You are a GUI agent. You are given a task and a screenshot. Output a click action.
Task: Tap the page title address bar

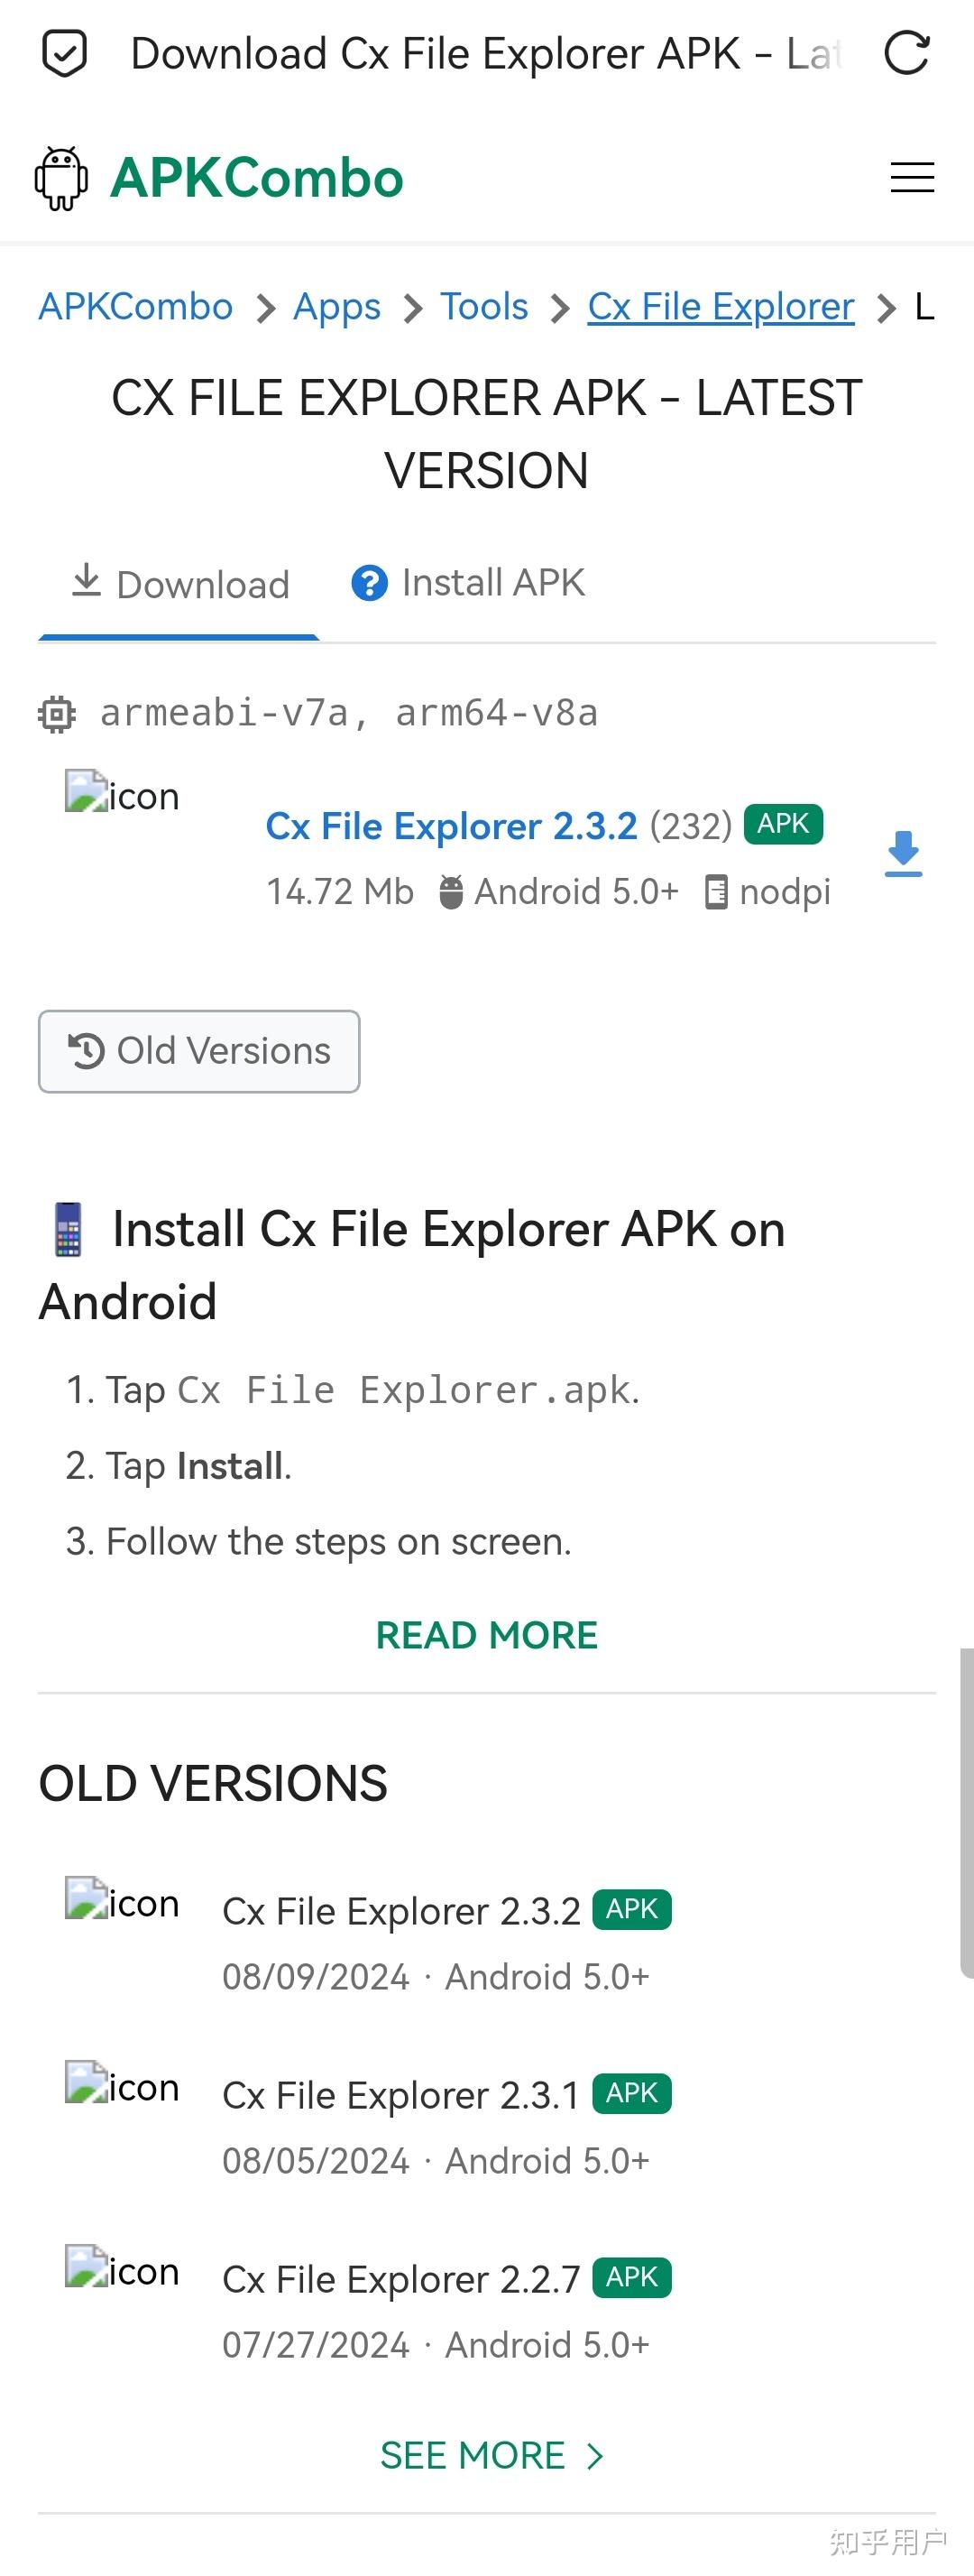[487, 54]
